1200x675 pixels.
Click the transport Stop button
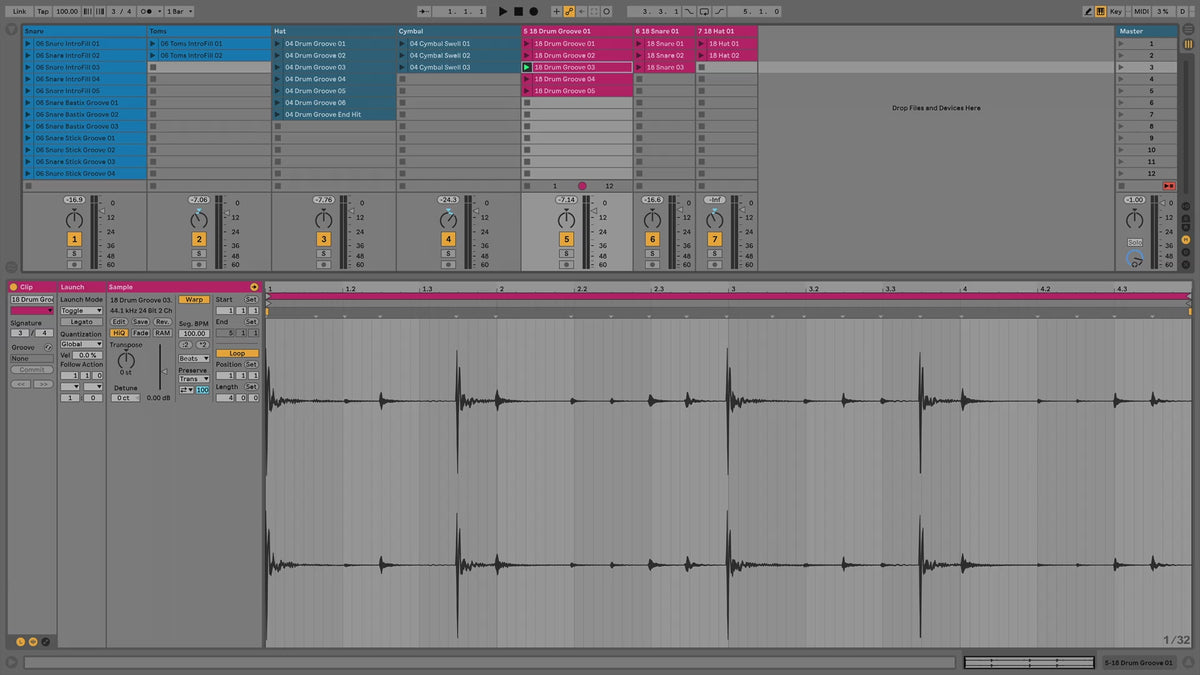518,11
